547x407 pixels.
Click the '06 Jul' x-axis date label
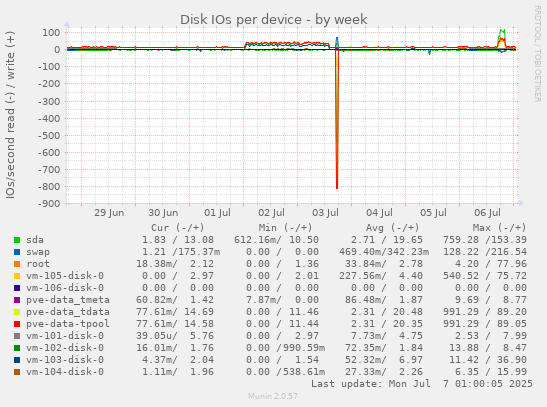[487, 213]
